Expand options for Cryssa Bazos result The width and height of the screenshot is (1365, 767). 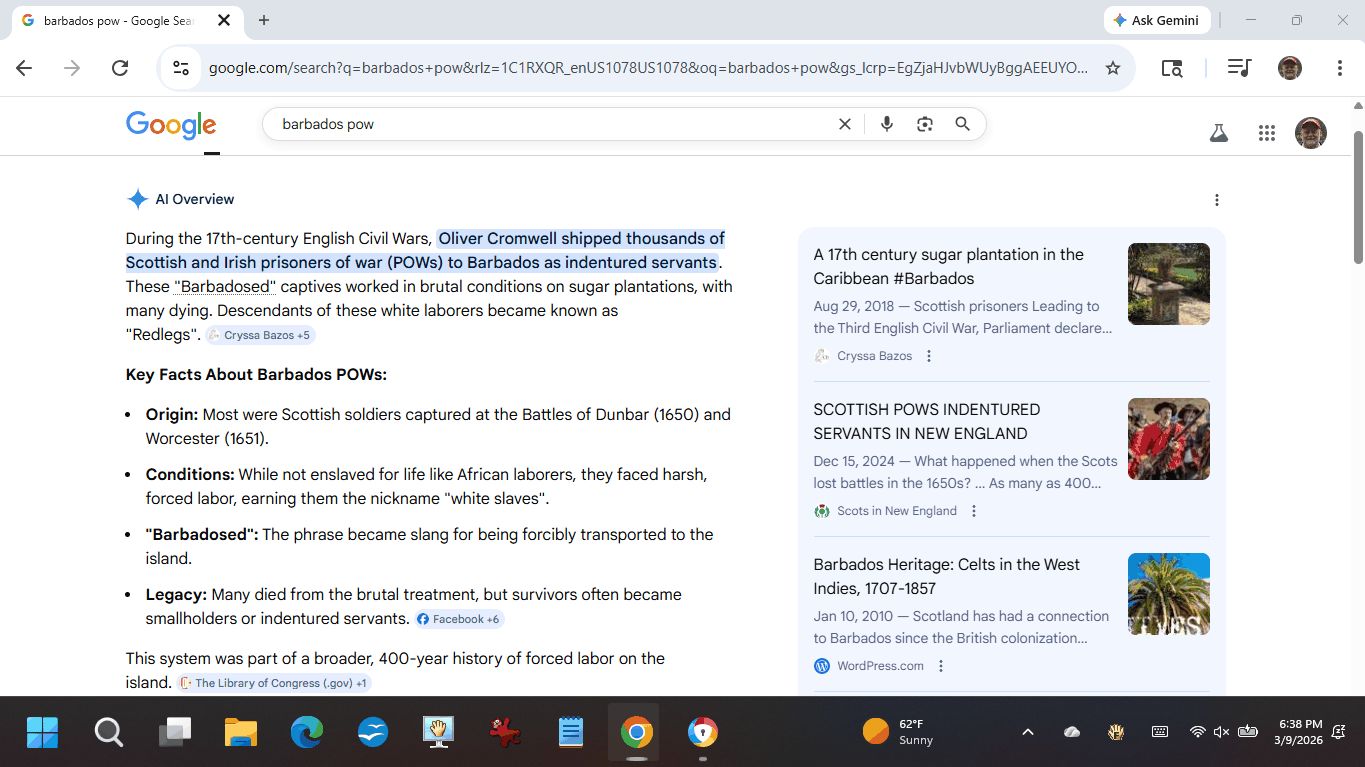click(x=929, y=356)
